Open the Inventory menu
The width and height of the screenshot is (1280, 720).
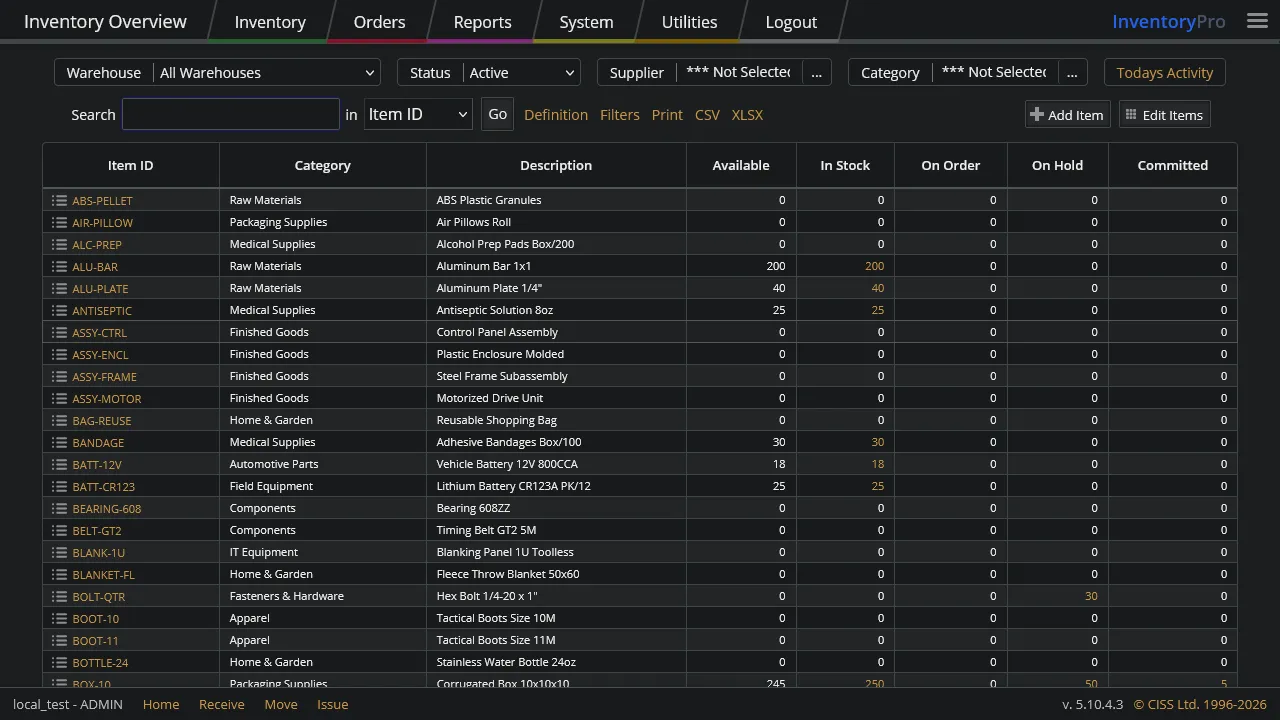270,21
